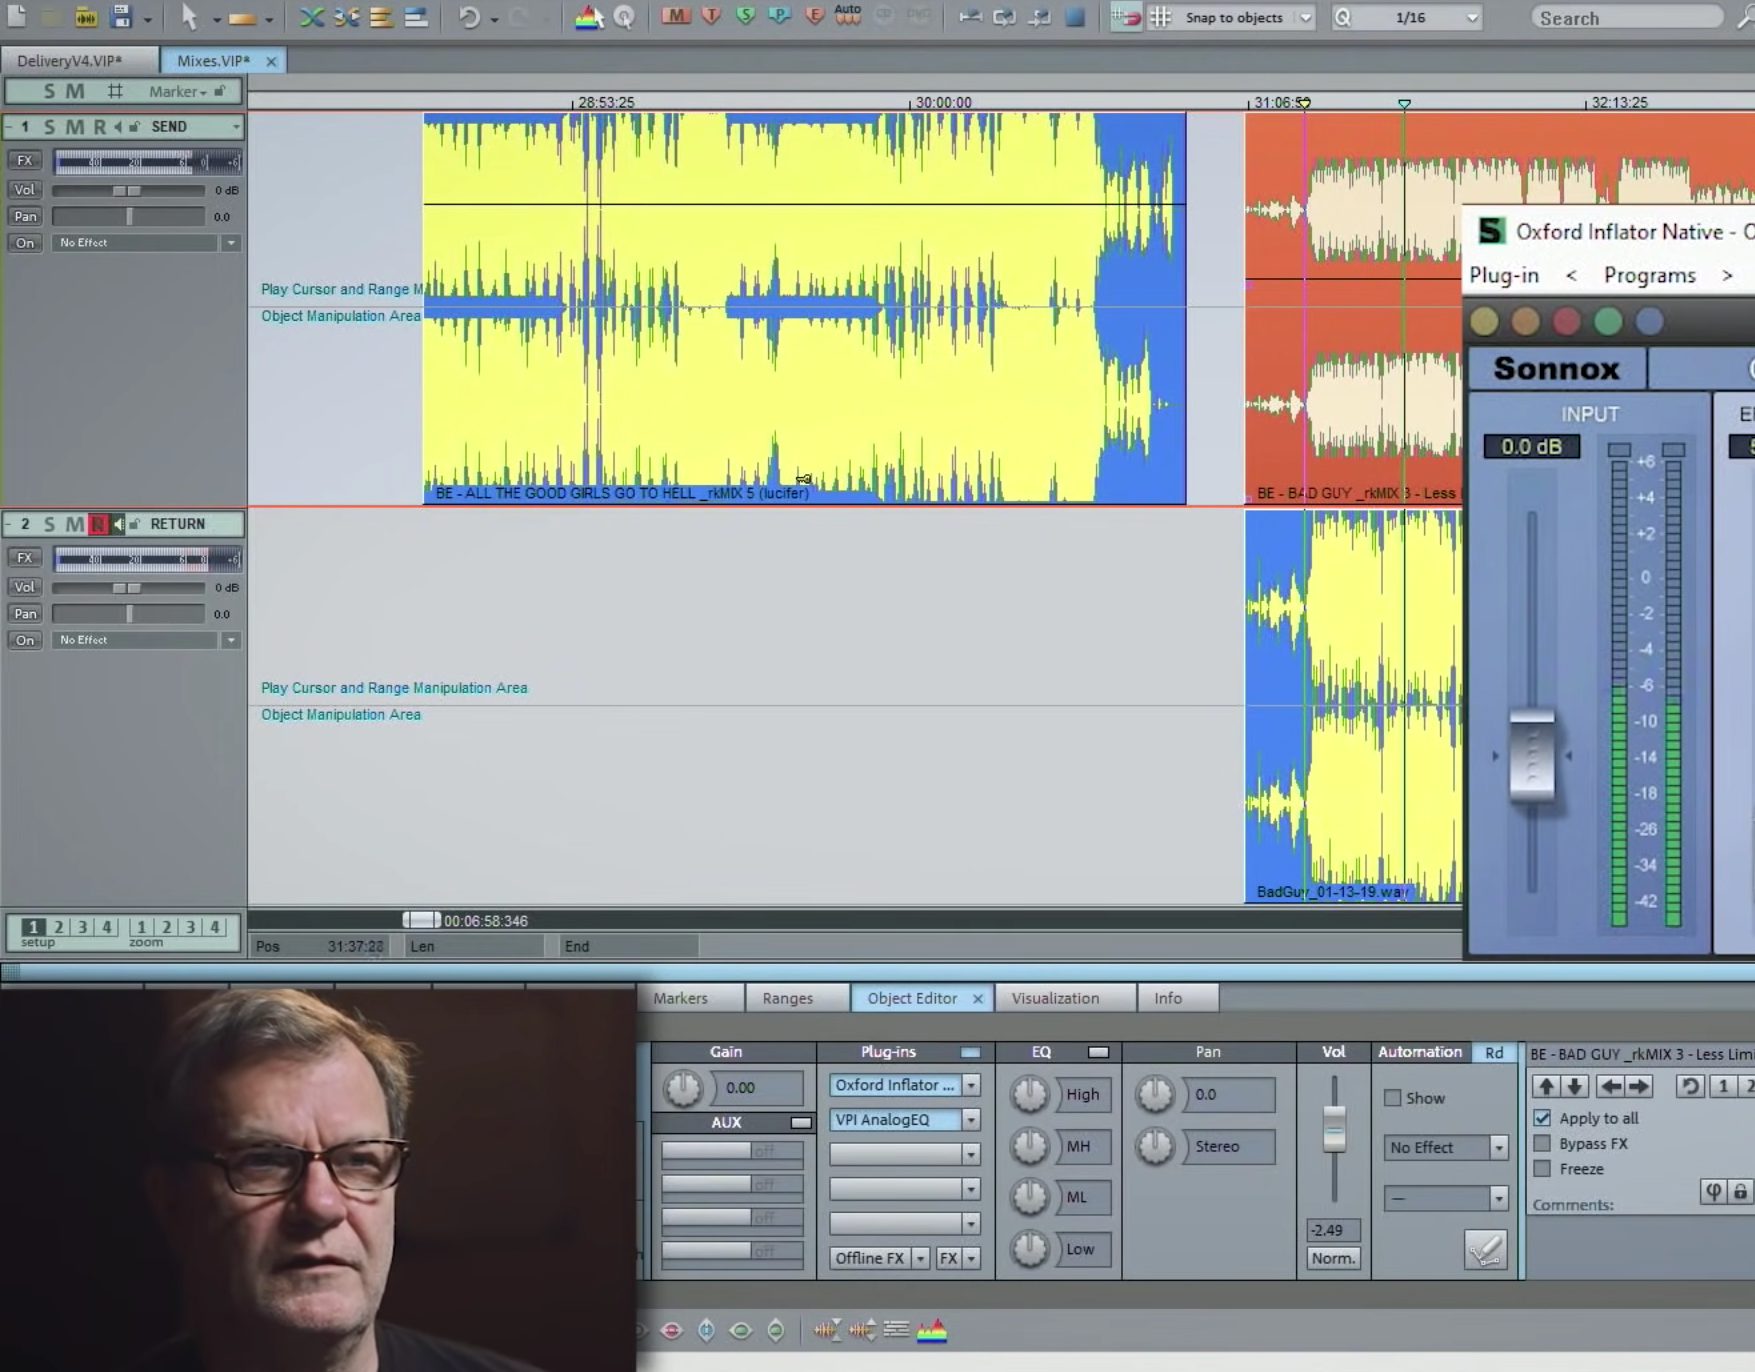This screenshot has height=1372, width=1755.
Task: Open Marker dropdown in track header
Action: (178, 91)
